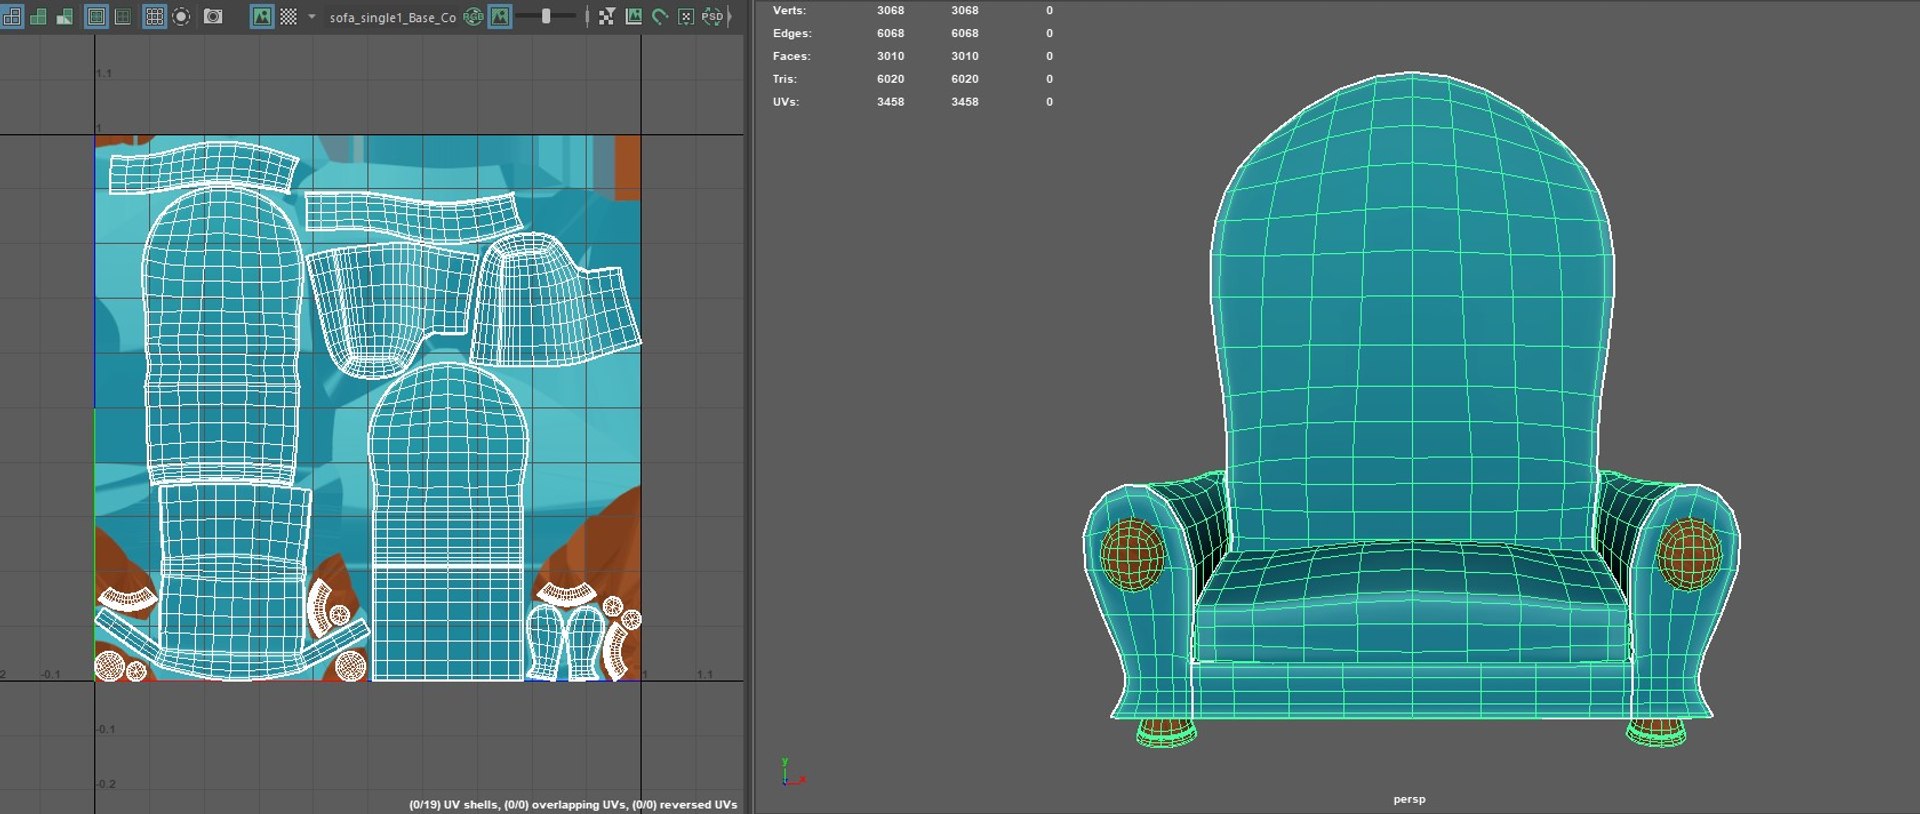
Task: Toggle UV distortion shading icon
Action: 64,17
